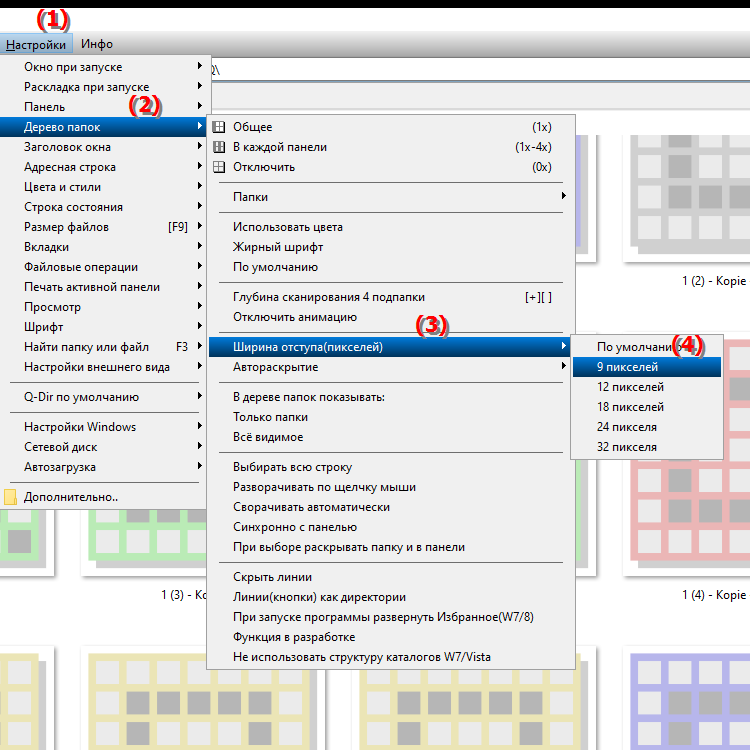Open Заголовок окна submenu
The image size is (750, 750).
coord(103,147)
